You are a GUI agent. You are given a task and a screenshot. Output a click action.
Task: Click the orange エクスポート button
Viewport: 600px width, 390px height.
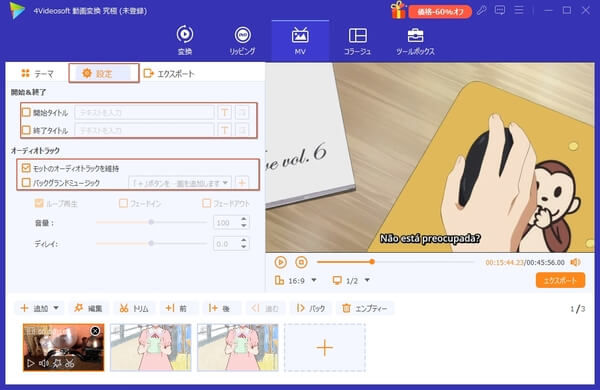560,280
